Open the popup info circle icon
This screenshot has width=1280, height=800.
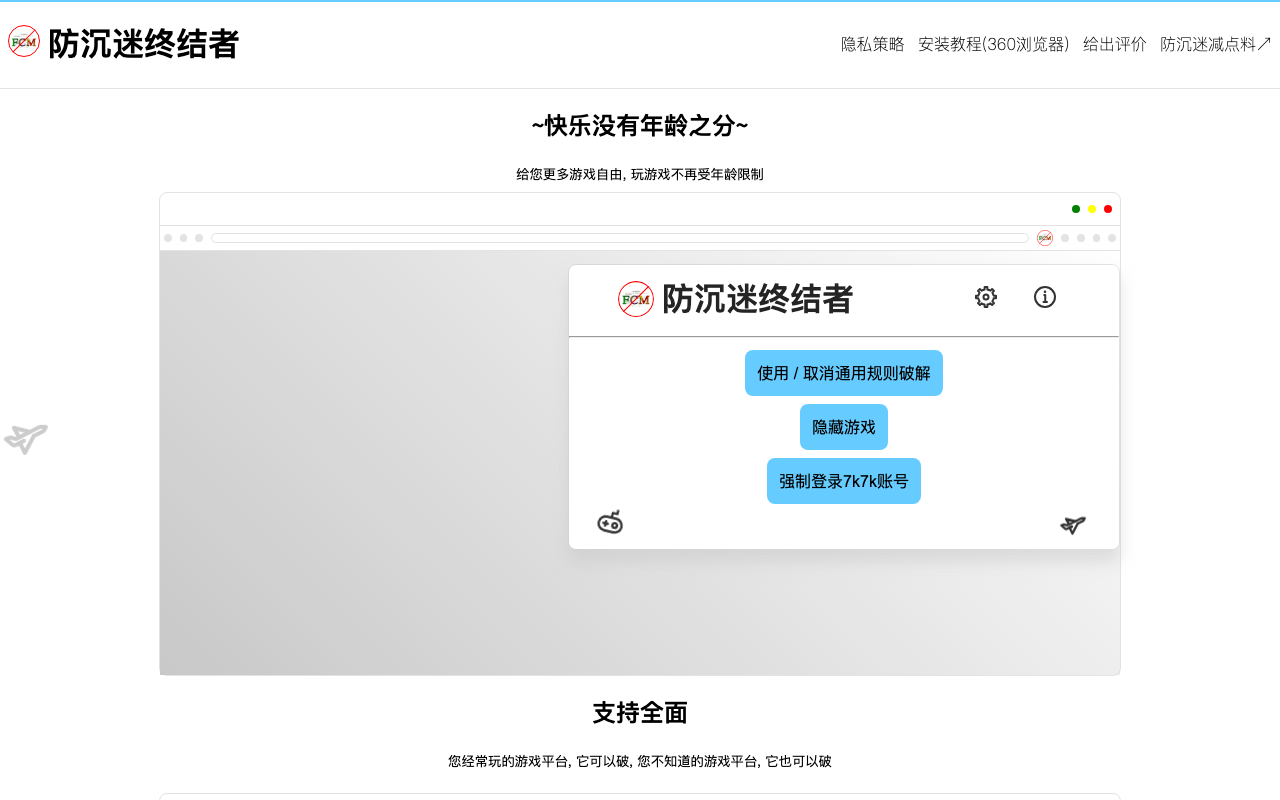click(1045, 297)
